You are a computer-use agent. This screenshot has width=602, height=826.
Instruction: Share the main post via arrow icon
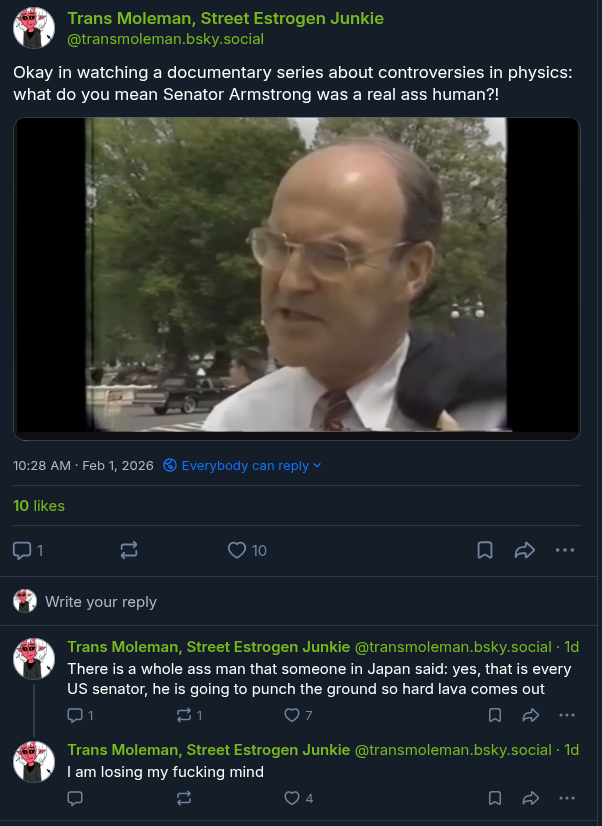click(525, 550)
